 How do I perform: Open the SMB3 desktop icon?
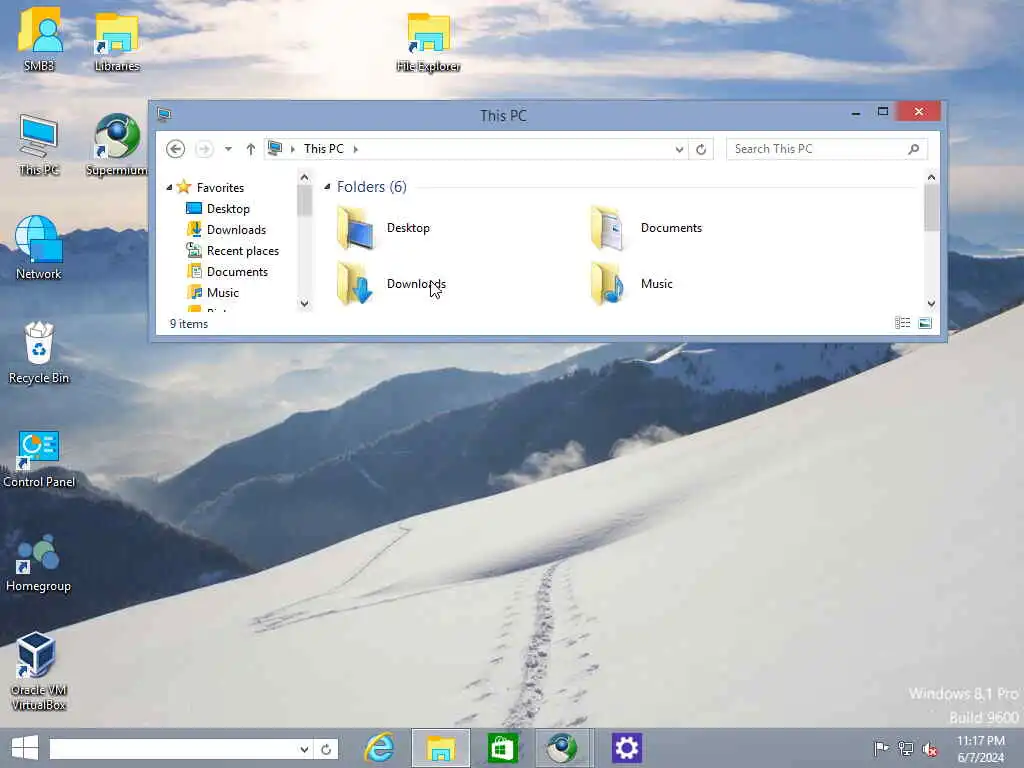[39, 38]
